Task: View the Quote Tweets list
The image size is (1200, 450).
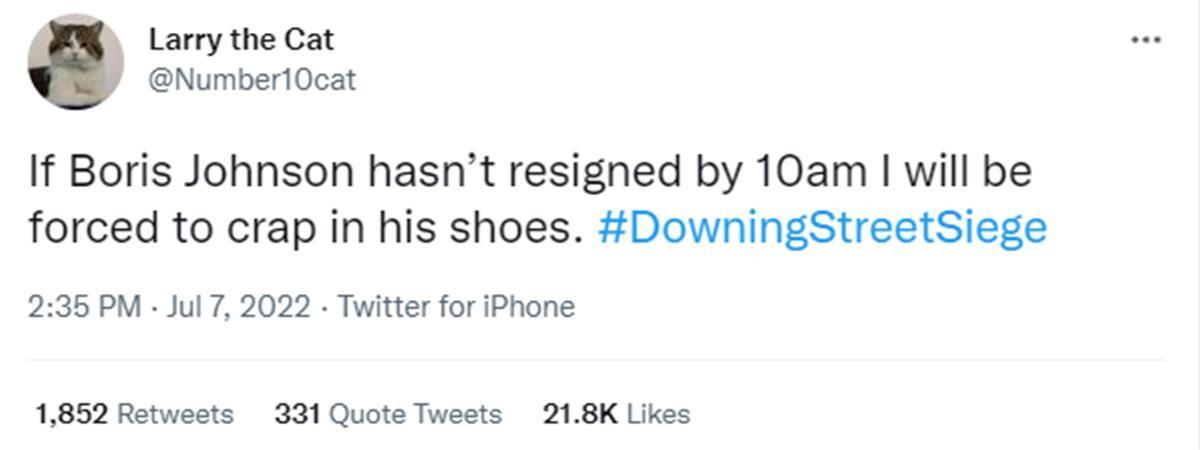Action: point(415,414)
